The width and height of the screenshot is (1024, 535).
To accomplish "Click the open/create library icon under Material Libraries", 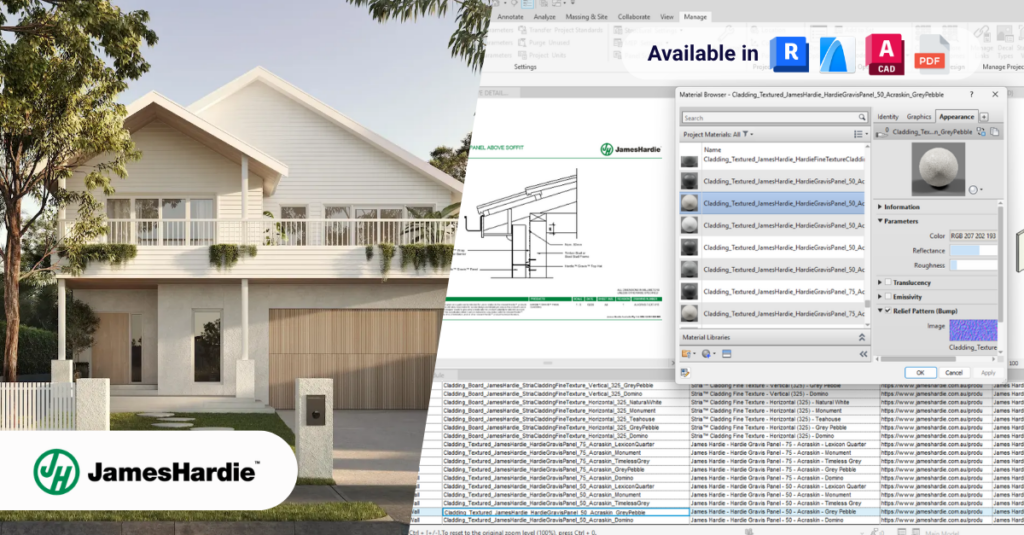I will (686, 353).
